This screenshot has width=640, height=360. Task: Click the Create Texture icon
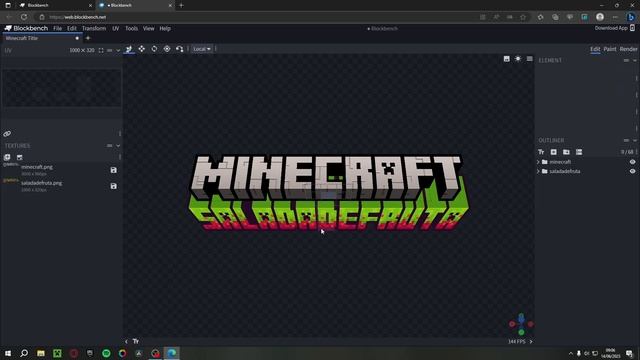point(20,157)
